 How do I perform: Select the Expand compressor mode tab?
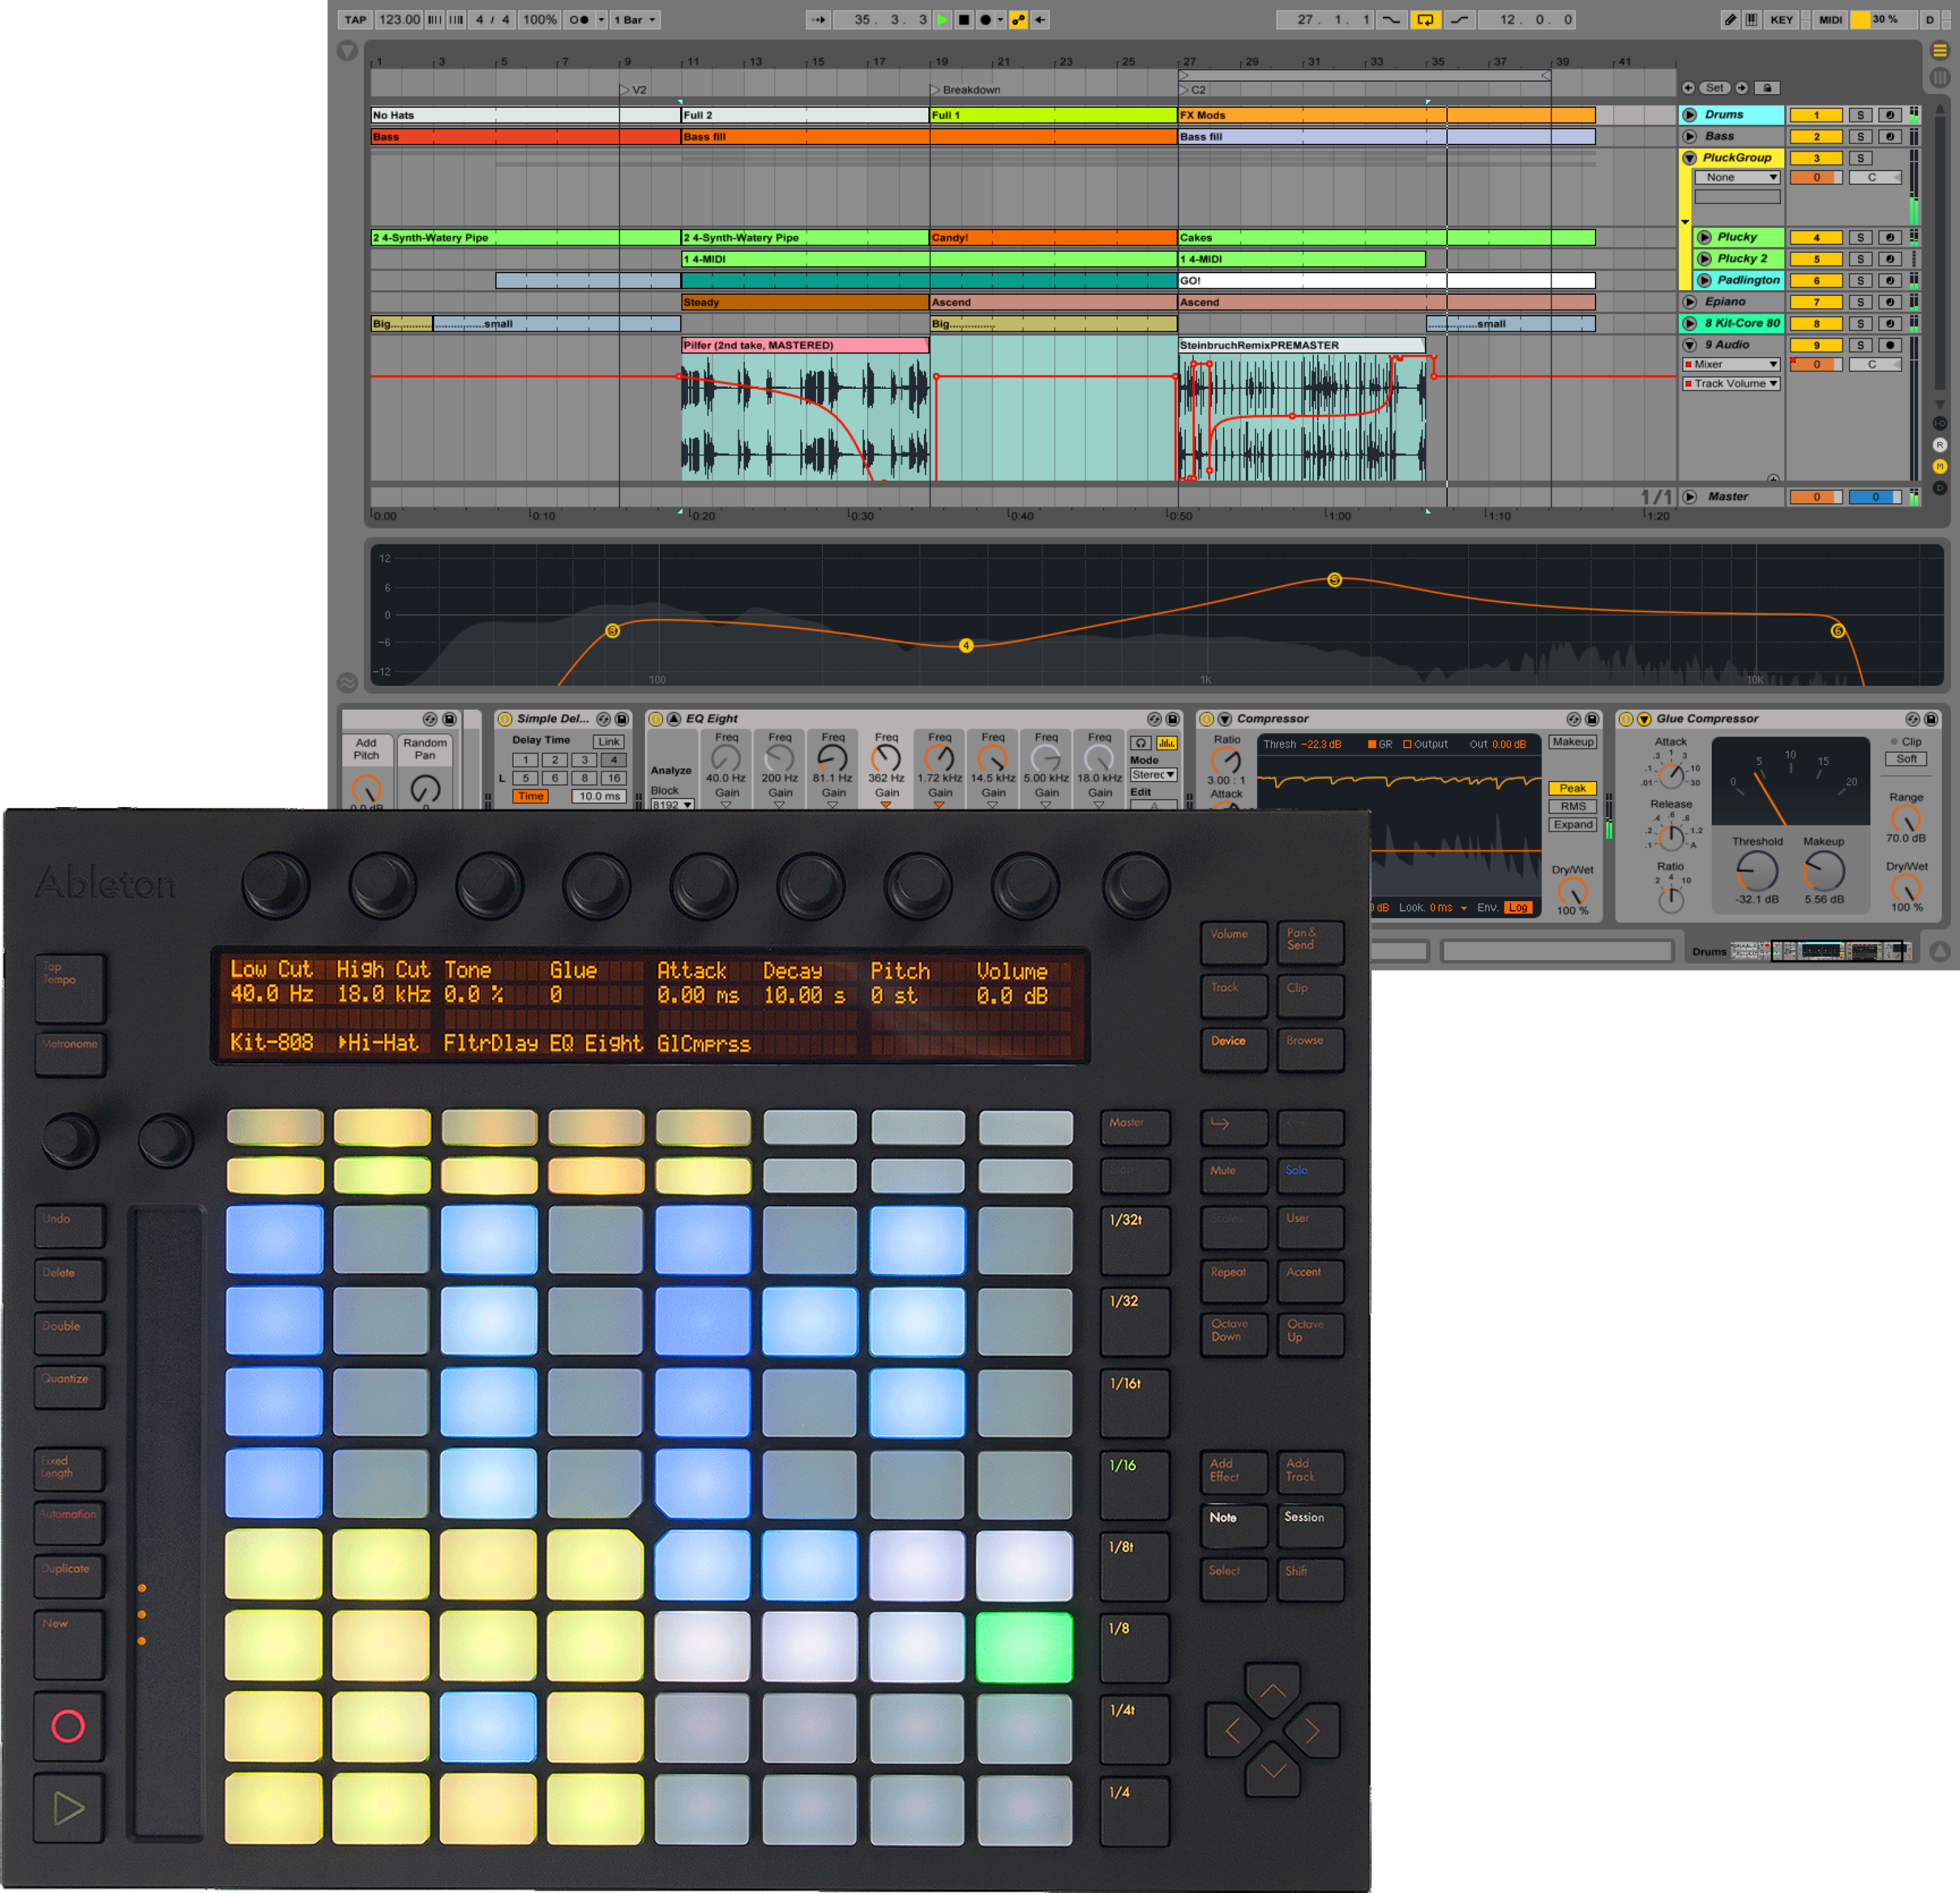1572,825
